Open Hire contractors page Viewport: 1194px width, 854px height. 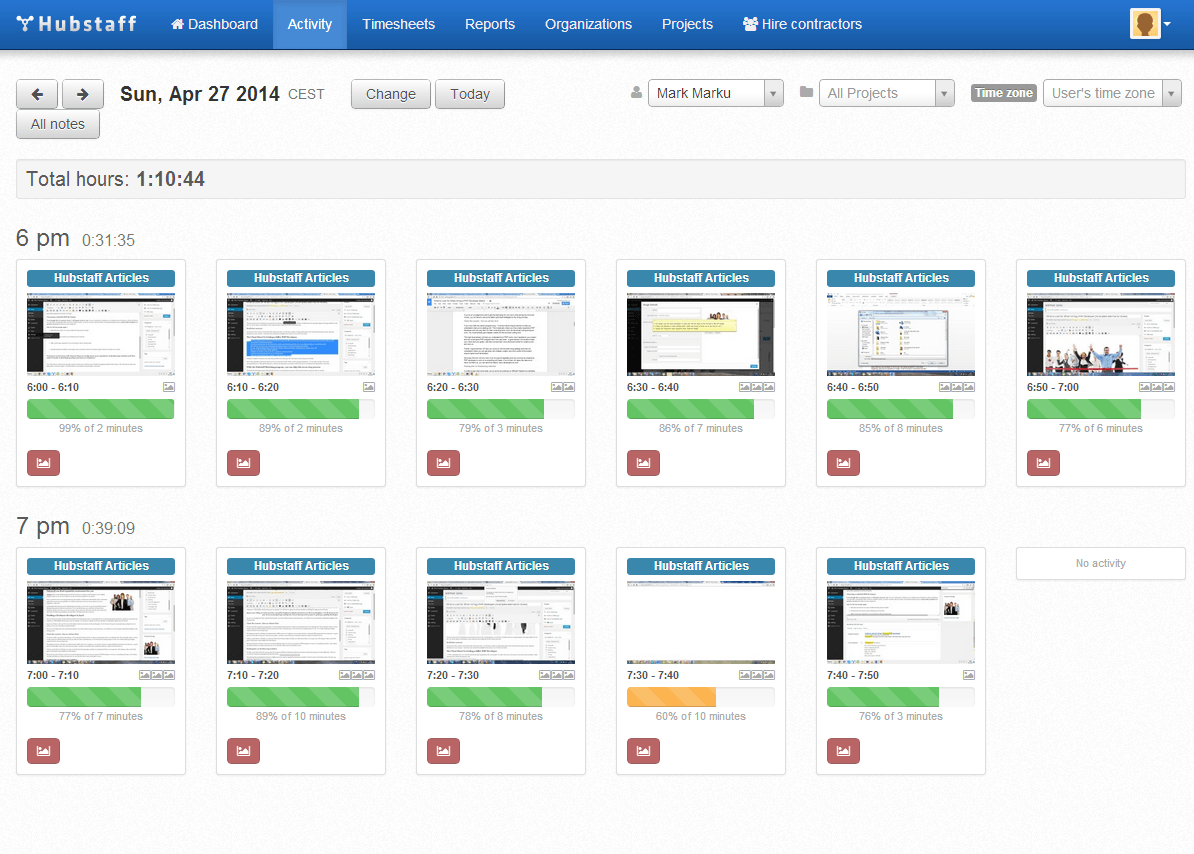tap(802, 24)
